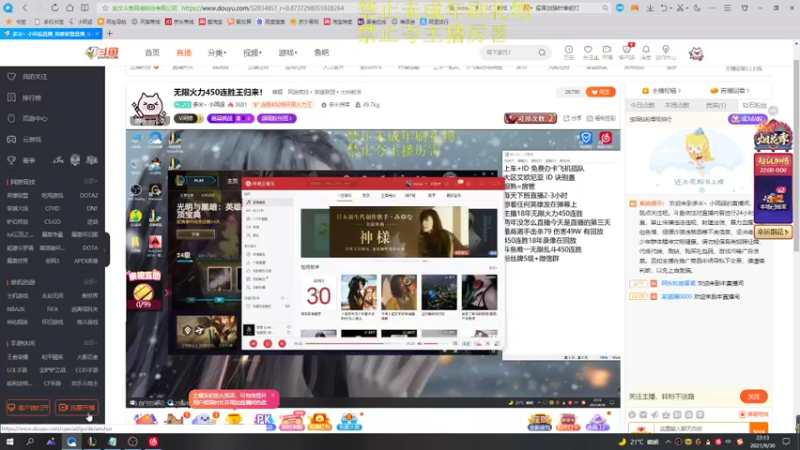Open Windows taskbar search icon
The image size is (800, 450).
(30, 442)
